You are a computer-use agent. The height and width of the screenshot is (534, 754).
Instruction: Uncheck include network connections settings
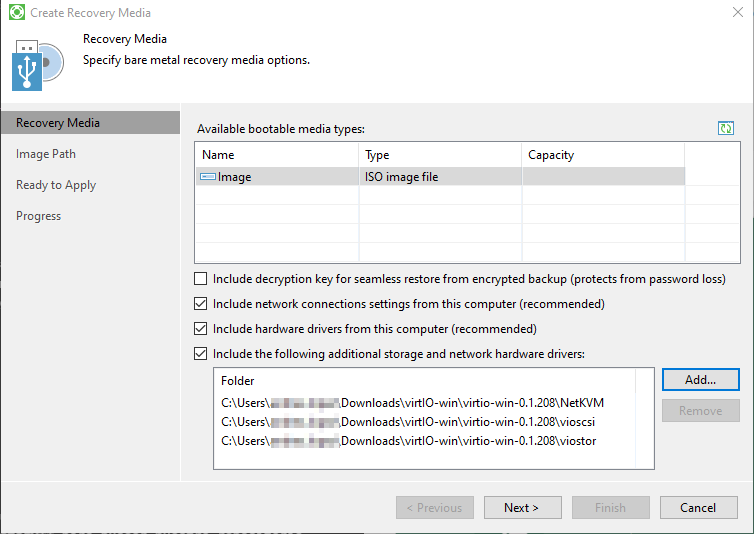click(201, 304)
